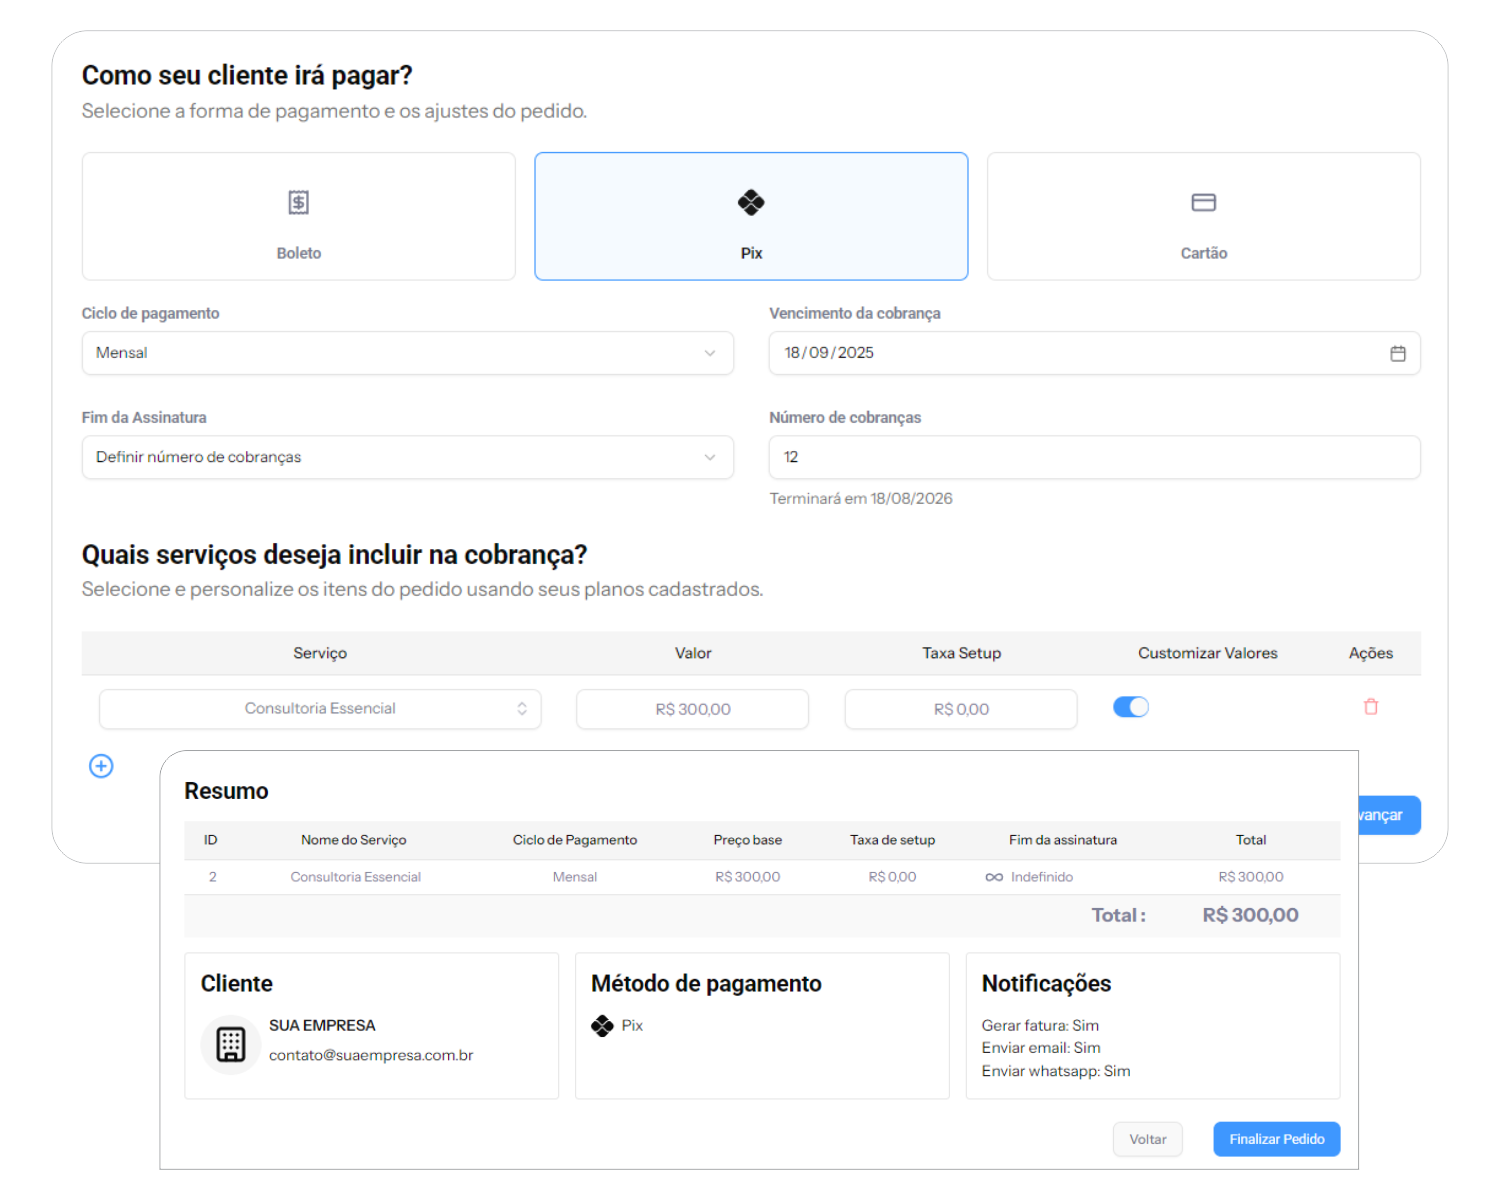Image resolution: width=1500 pixels, height=1200 pixels.
Task: Add a new service with plus icon
Action: pos(101,766)
